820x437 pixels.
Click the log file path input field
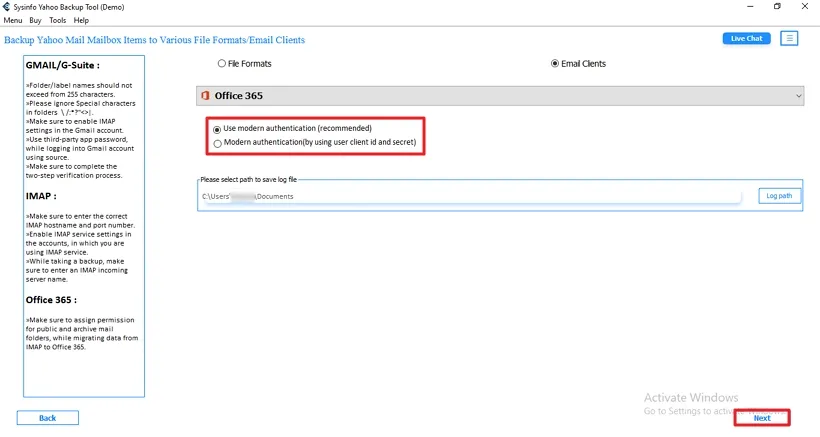click(x=471, y=197)
